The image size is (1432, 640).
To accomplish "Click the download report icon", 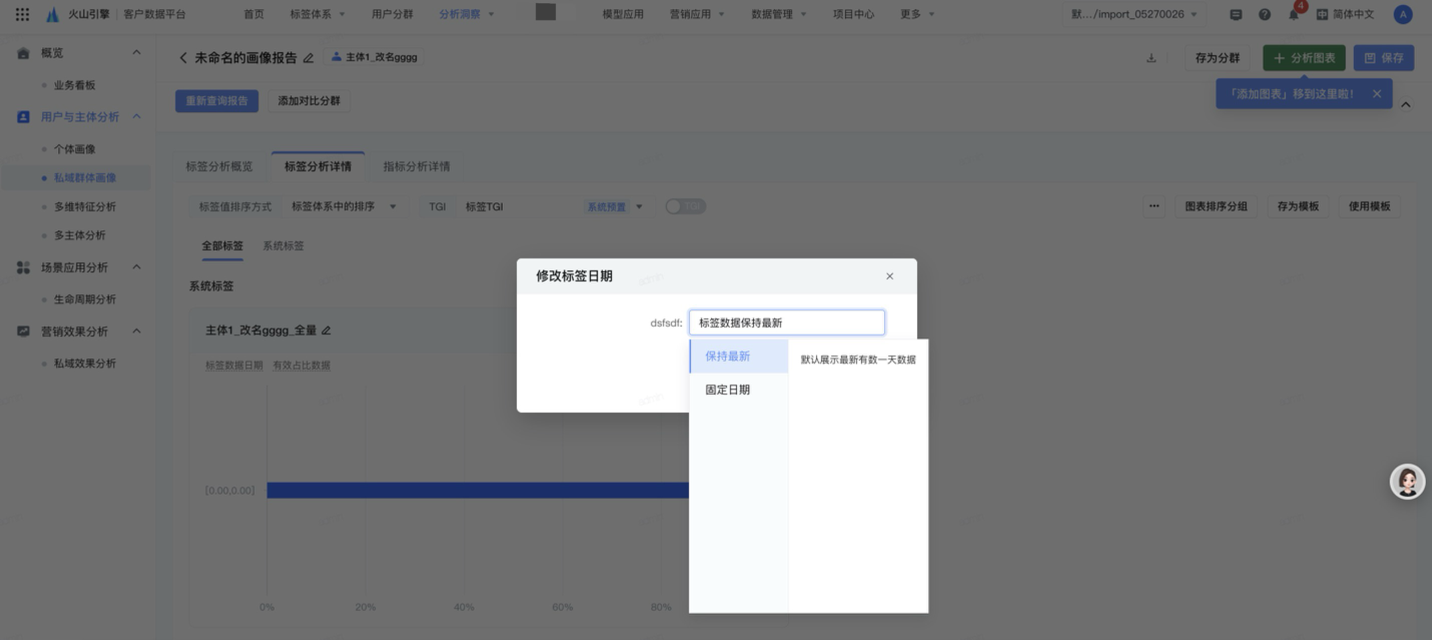I will point(1151,58).
